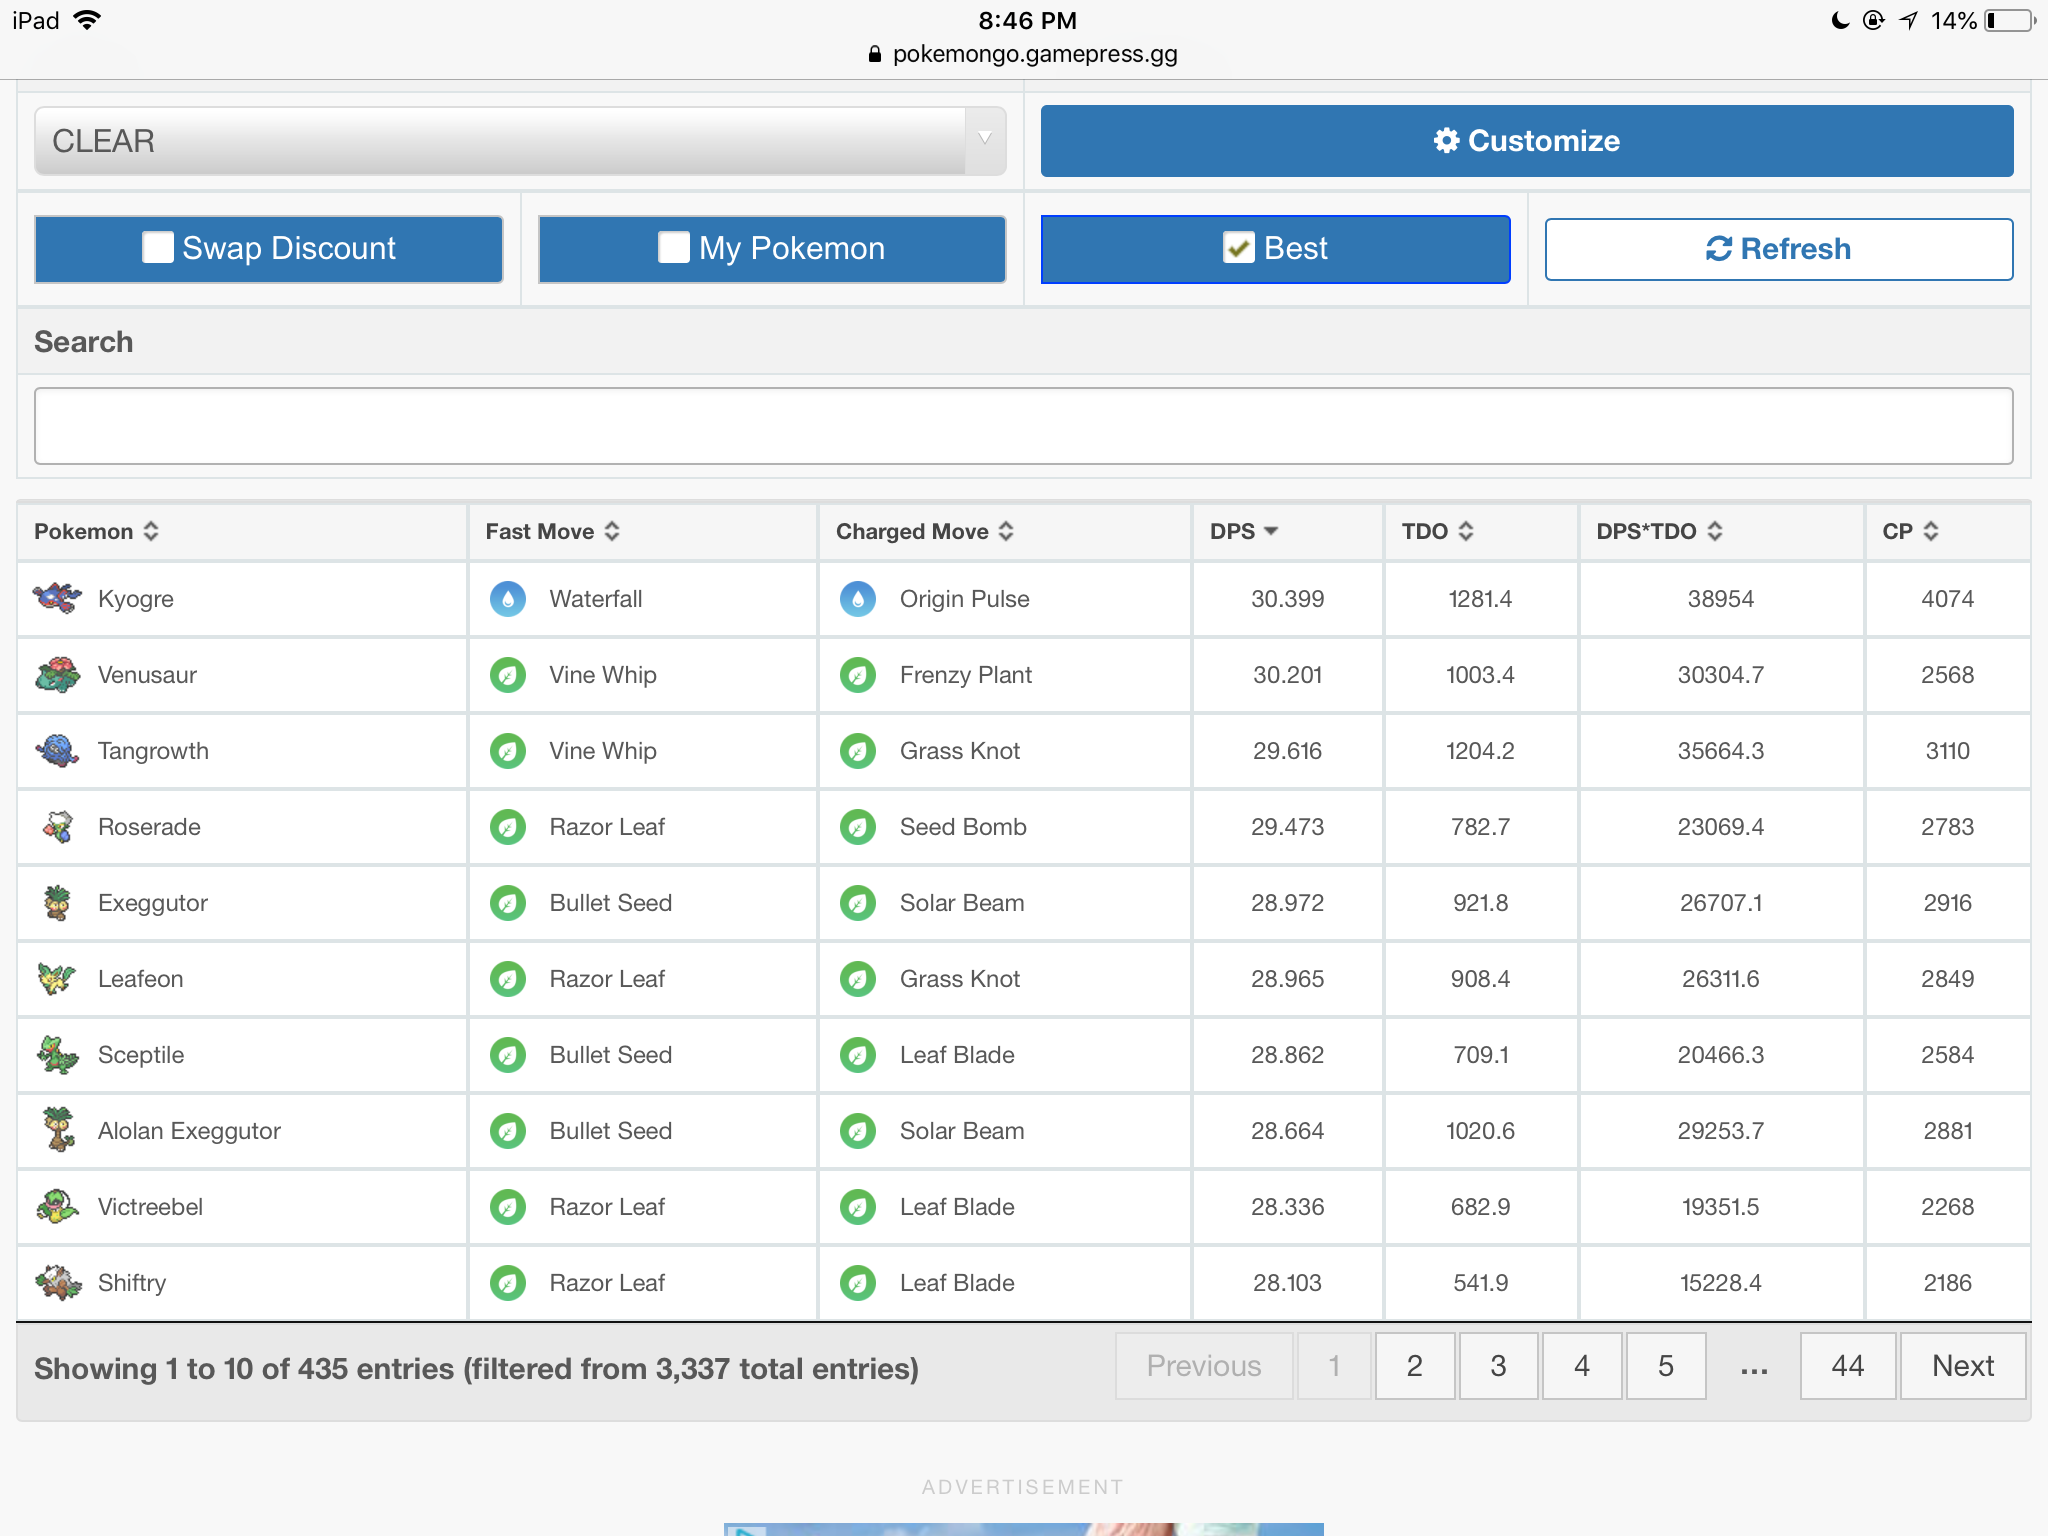Tap the battery indicator in status bar
Image resolution: width=2048 pixels, height=1536 pixels.
(x=2010, y=21)
